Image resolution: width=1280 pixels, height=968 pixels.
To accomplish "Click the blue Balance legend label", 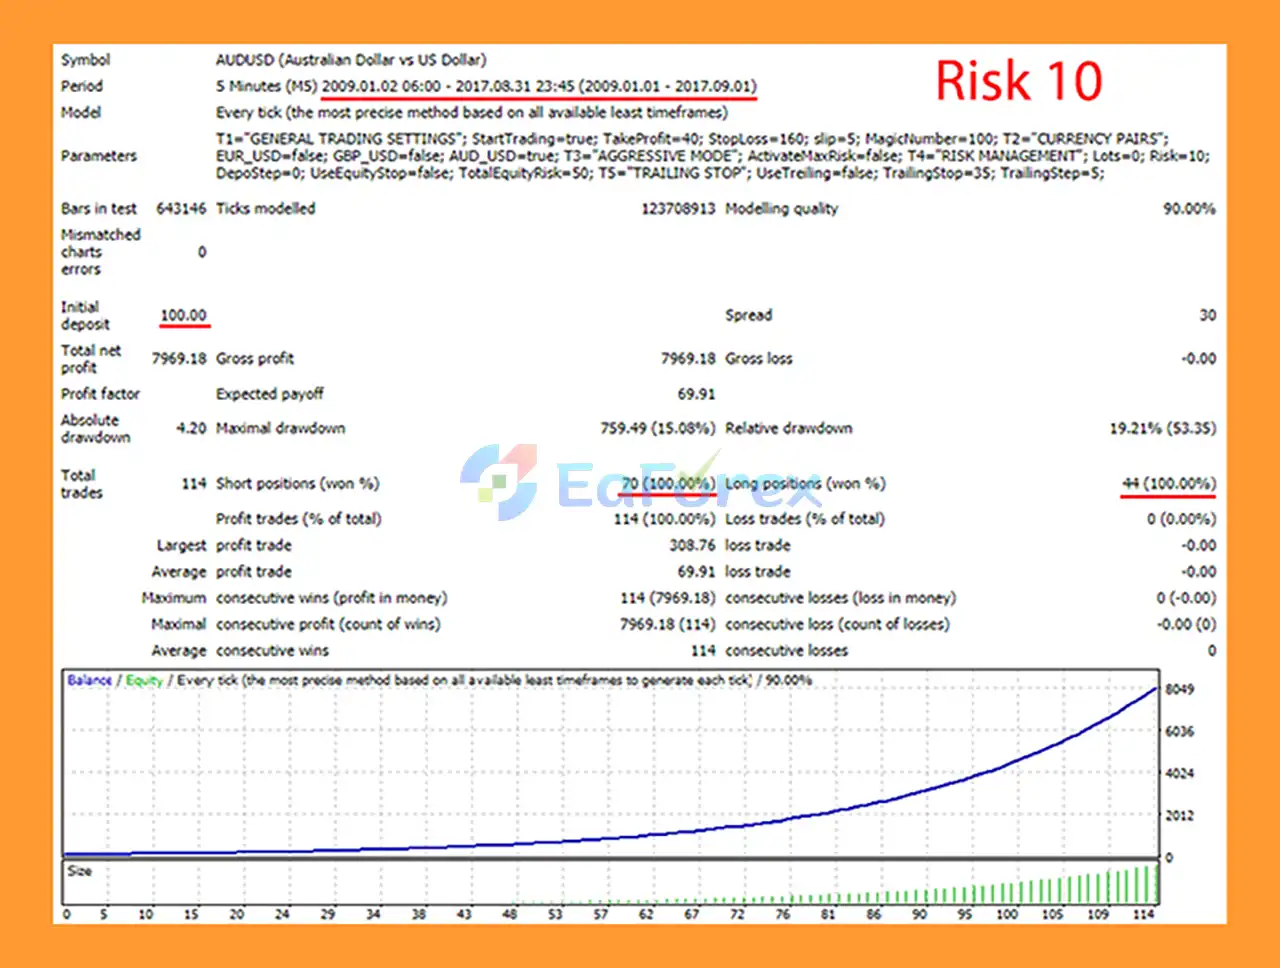I will point(89,680).
